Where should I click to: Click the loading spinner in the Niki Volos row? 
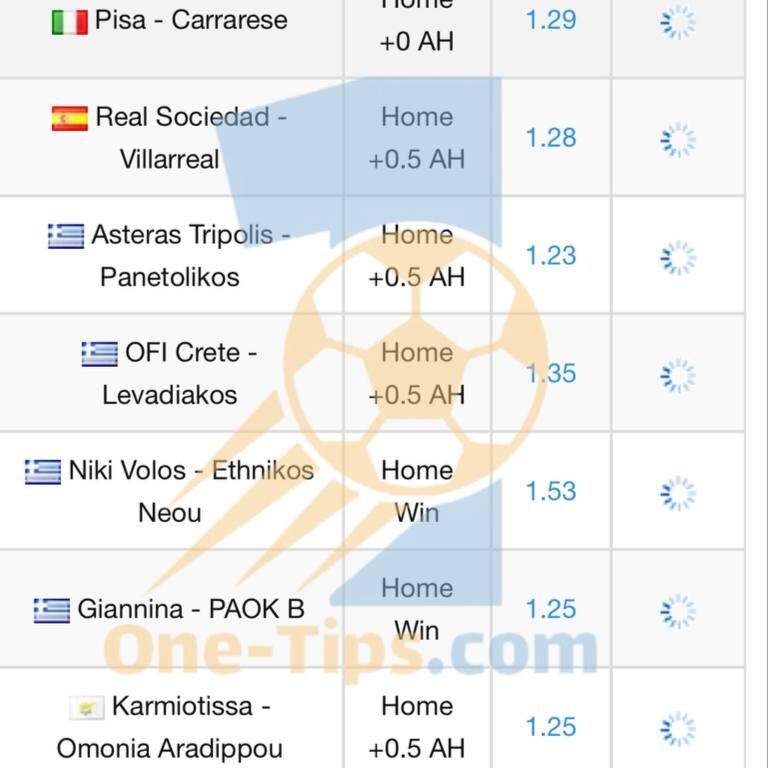click(x=678, y=491)
